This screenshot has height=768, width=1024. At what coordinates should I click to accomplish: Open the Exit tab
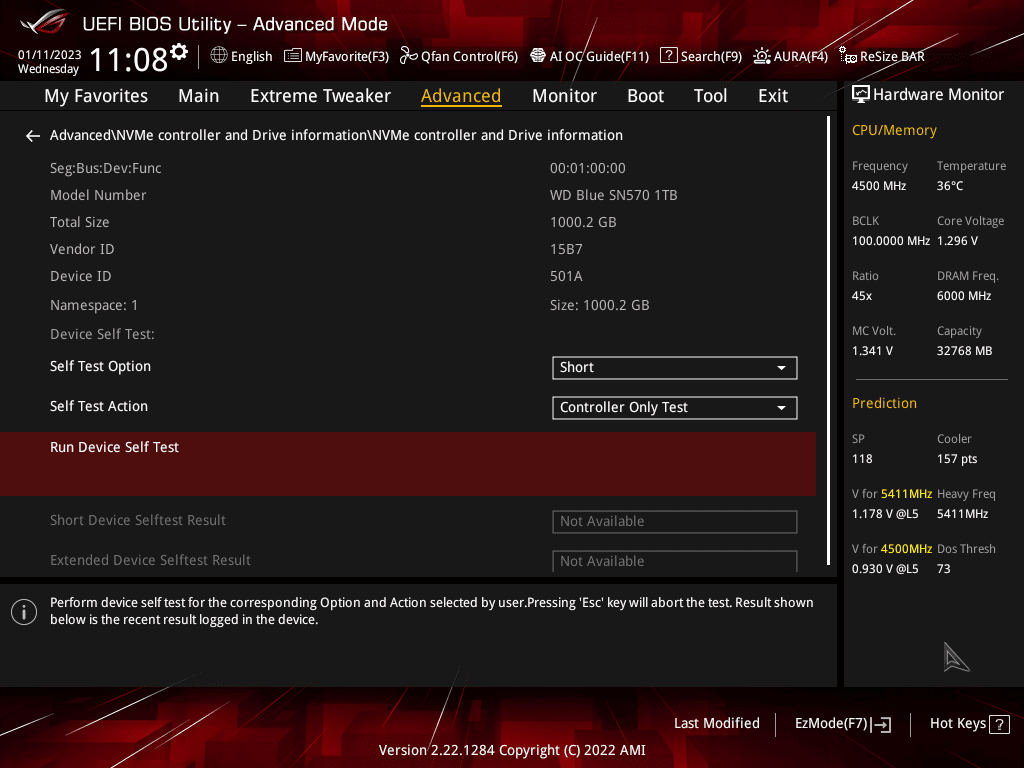point(773,96)
